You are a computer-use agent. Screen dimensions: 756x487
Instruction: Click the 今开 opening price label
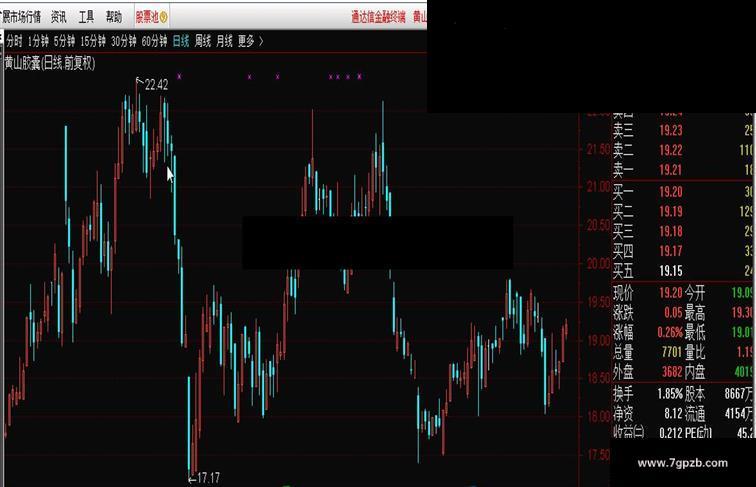point(695,293)
